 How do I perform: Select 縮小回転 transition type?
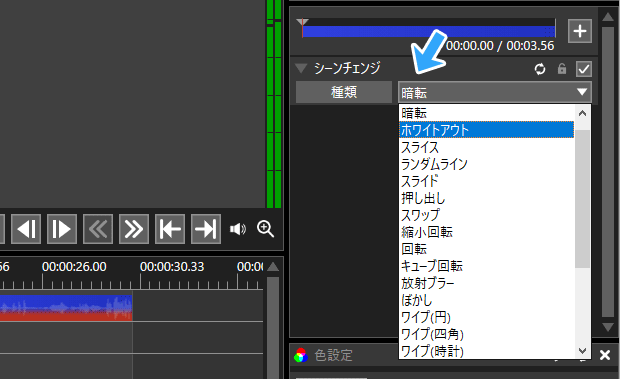(x=486, y=232)
